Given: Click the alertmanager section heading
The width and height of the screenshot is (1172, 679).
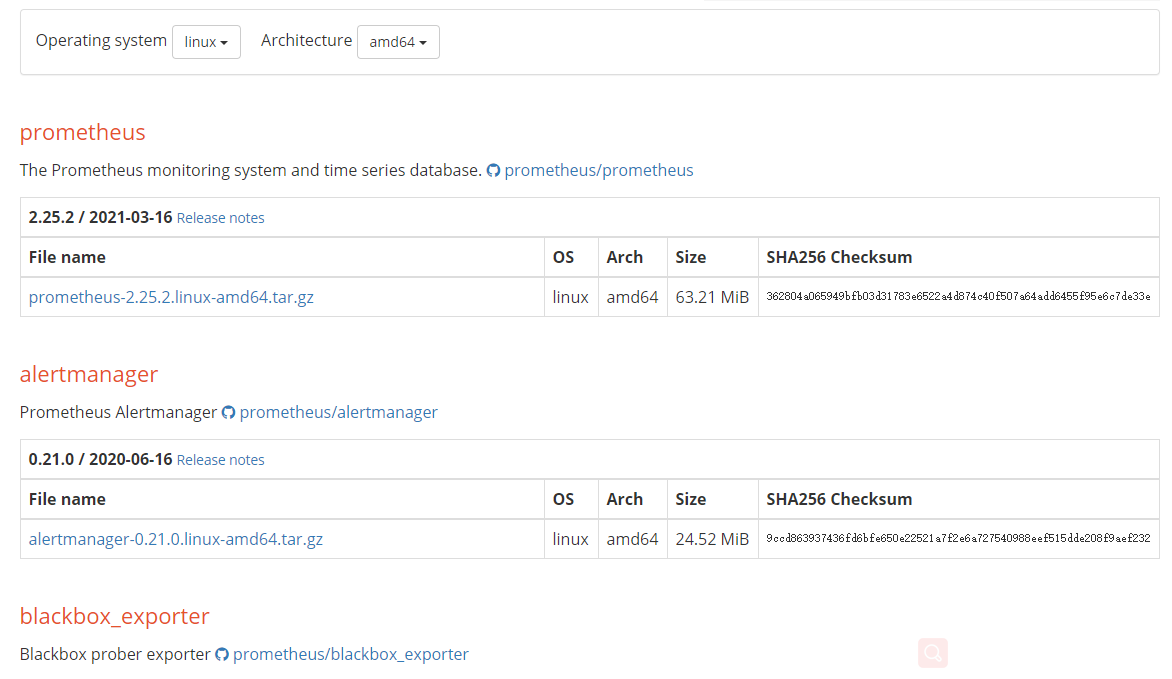Looking at the screenshot, I should tap(89, 374).
